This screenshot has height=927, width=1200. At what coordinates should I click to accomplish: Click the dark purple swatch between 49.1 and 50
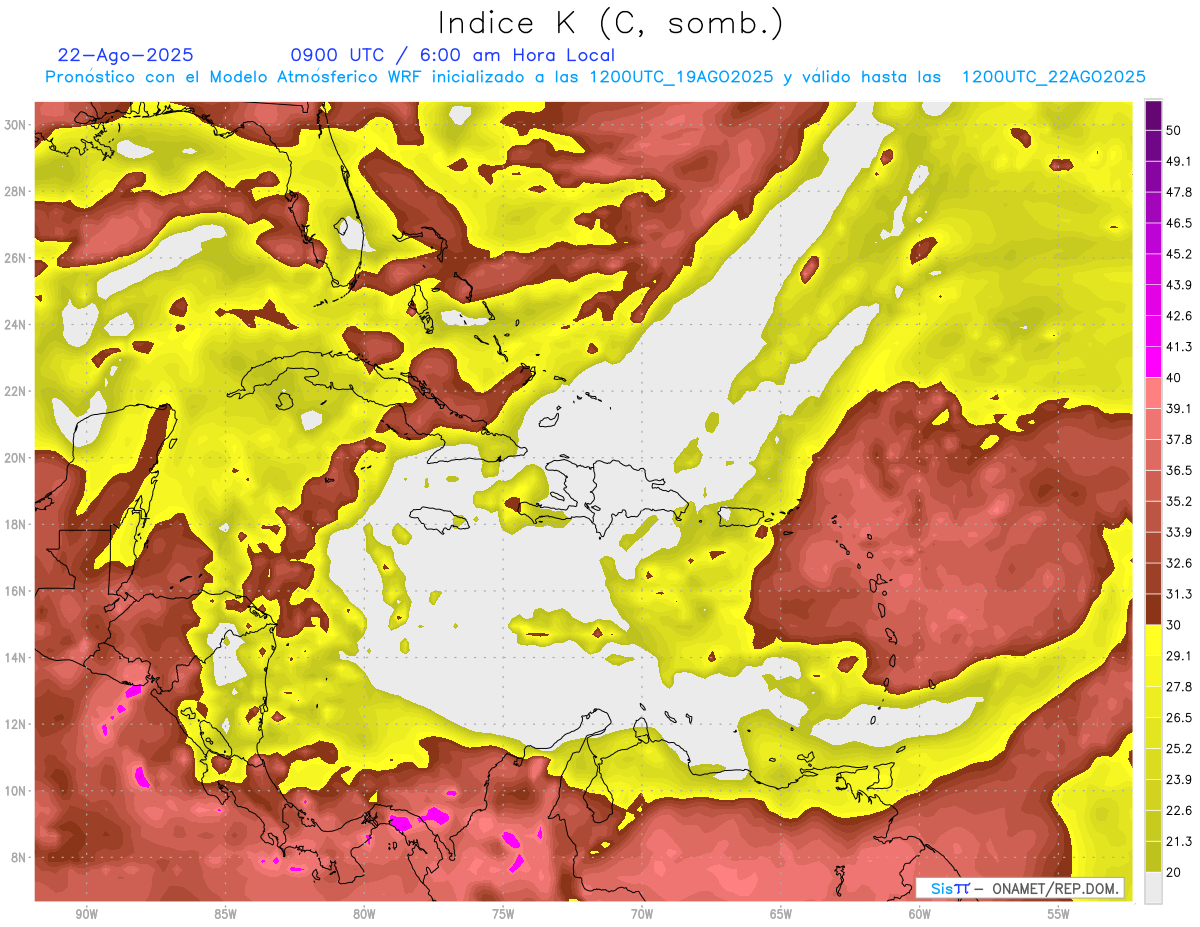(x=1153, y=146)
